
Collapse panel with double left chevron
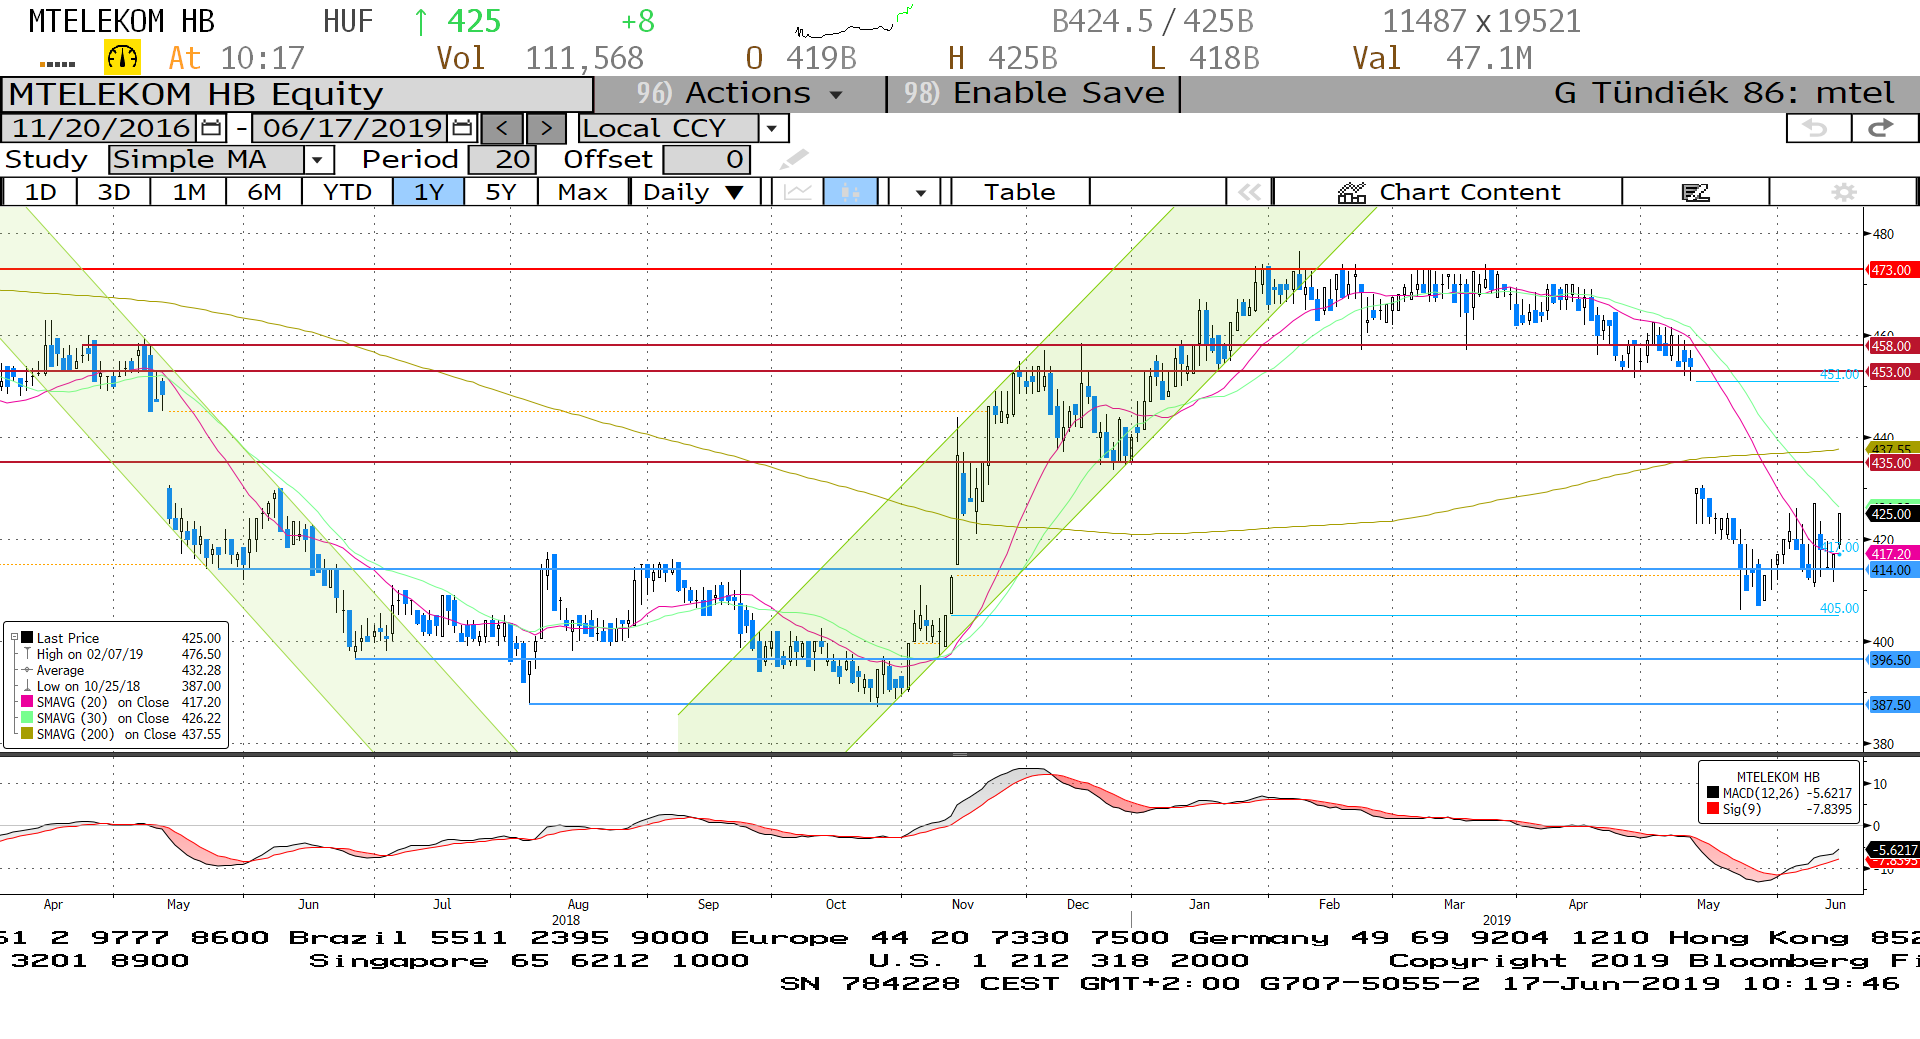[1249, 192]
